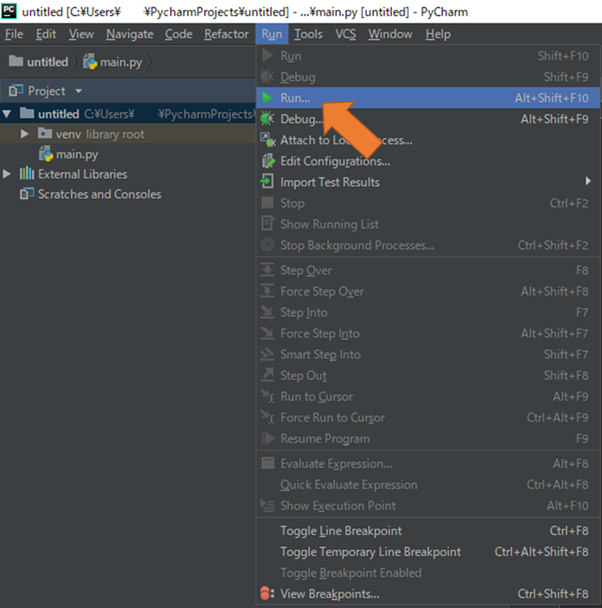The image size is (602, 608).
Task: Open the Window menu
Action: (390, 34)
